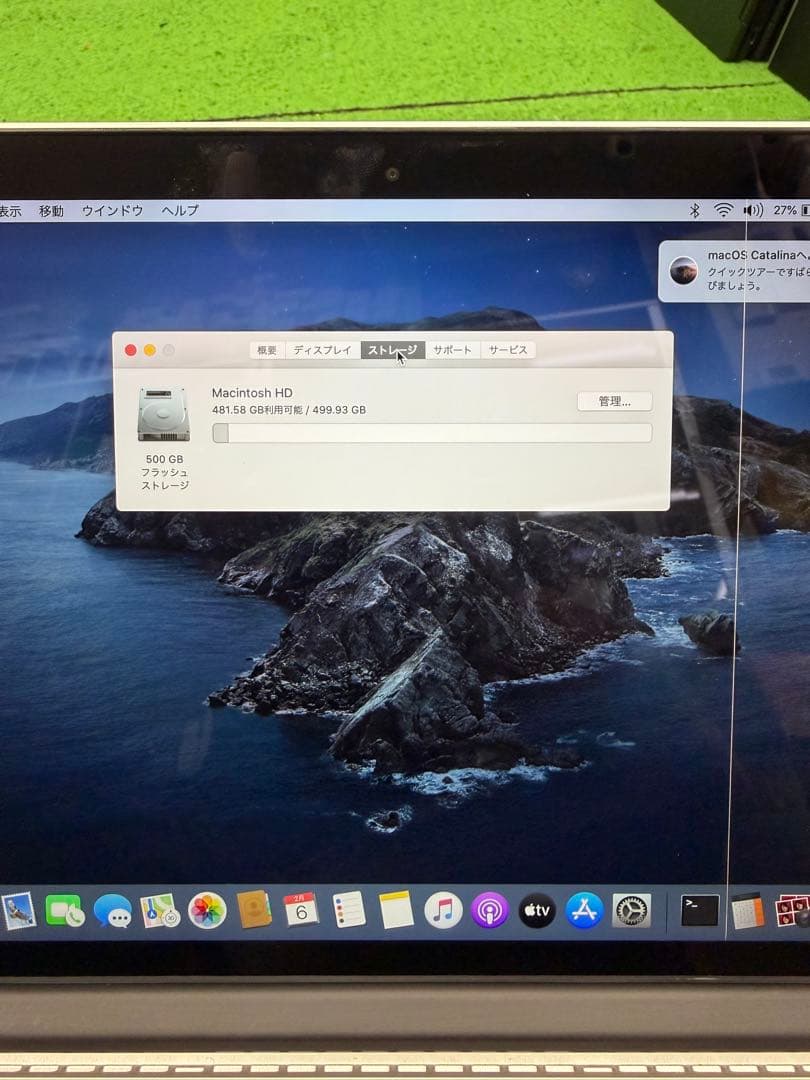Open Messages app in Dock

(x=112, y=911)
